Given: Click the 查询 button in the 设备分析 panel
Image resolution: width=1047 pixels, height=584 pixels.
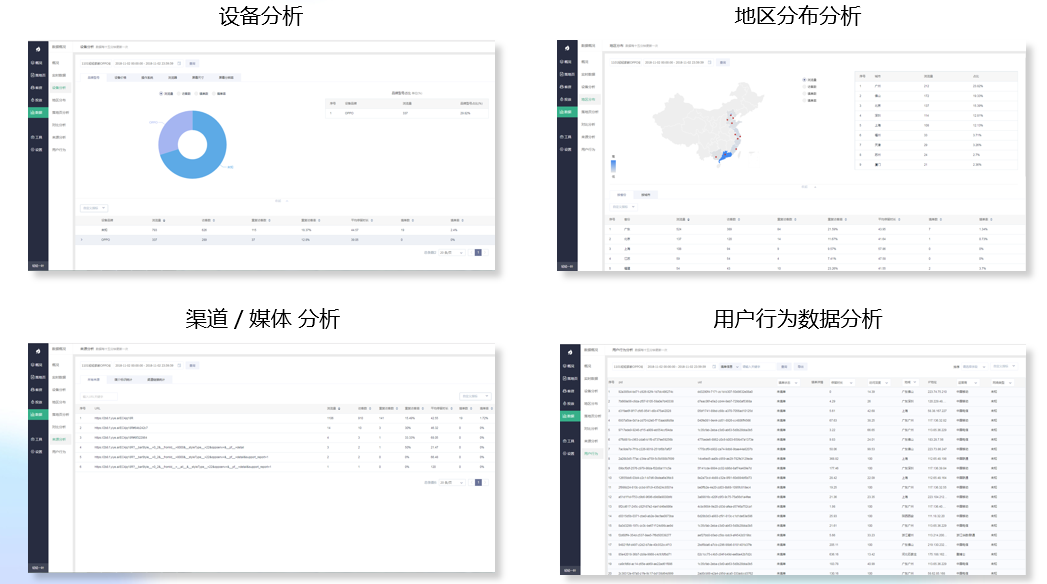Looking at the screenshot, I should (x=193, y=63).
